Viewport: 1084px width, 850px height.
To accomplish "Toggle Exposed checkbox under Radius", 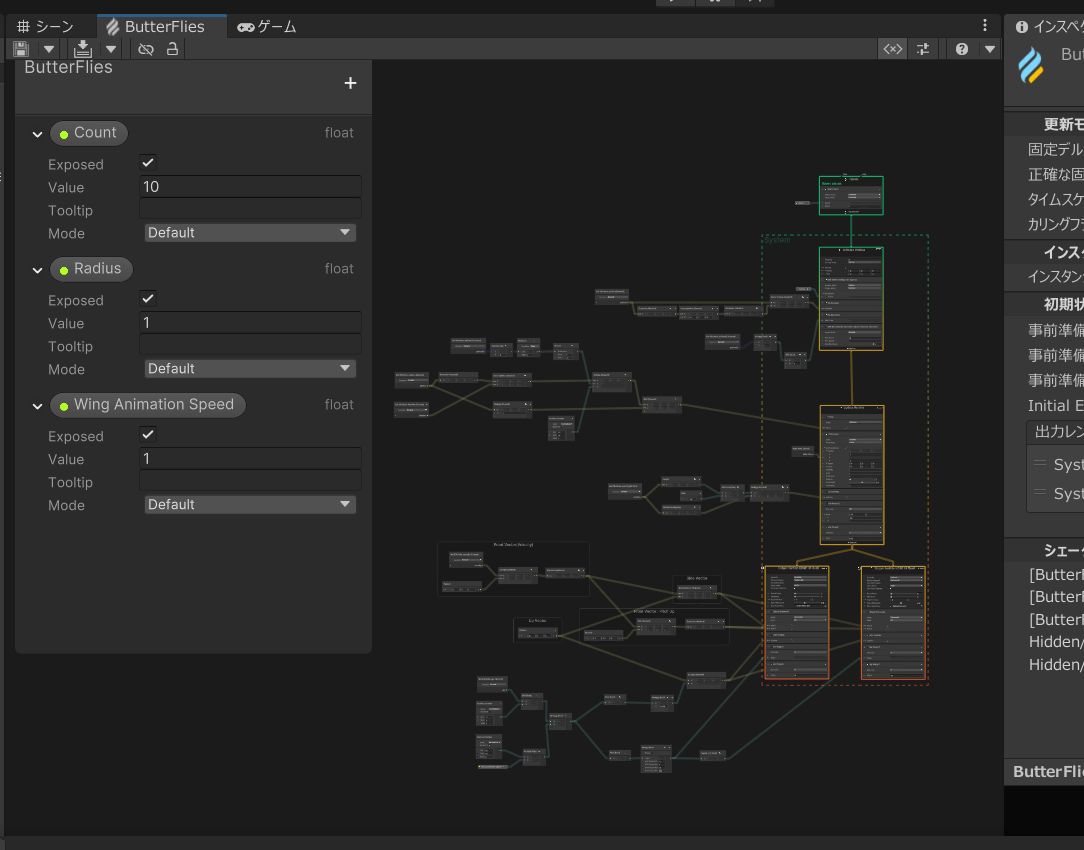I will tap(148, 299).
